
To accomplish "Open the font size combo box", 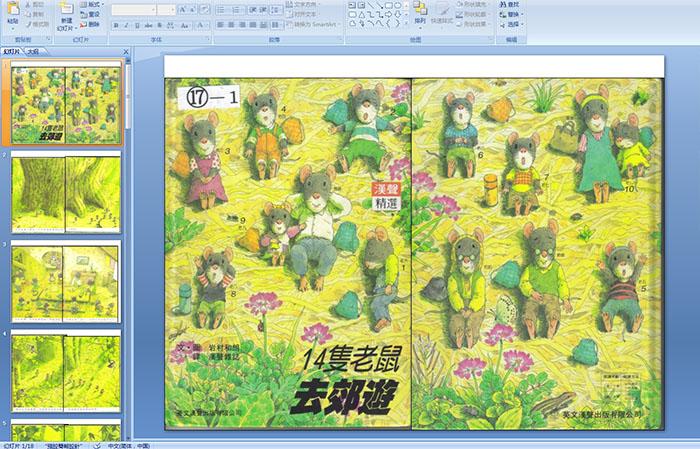I will pos(166,10).
